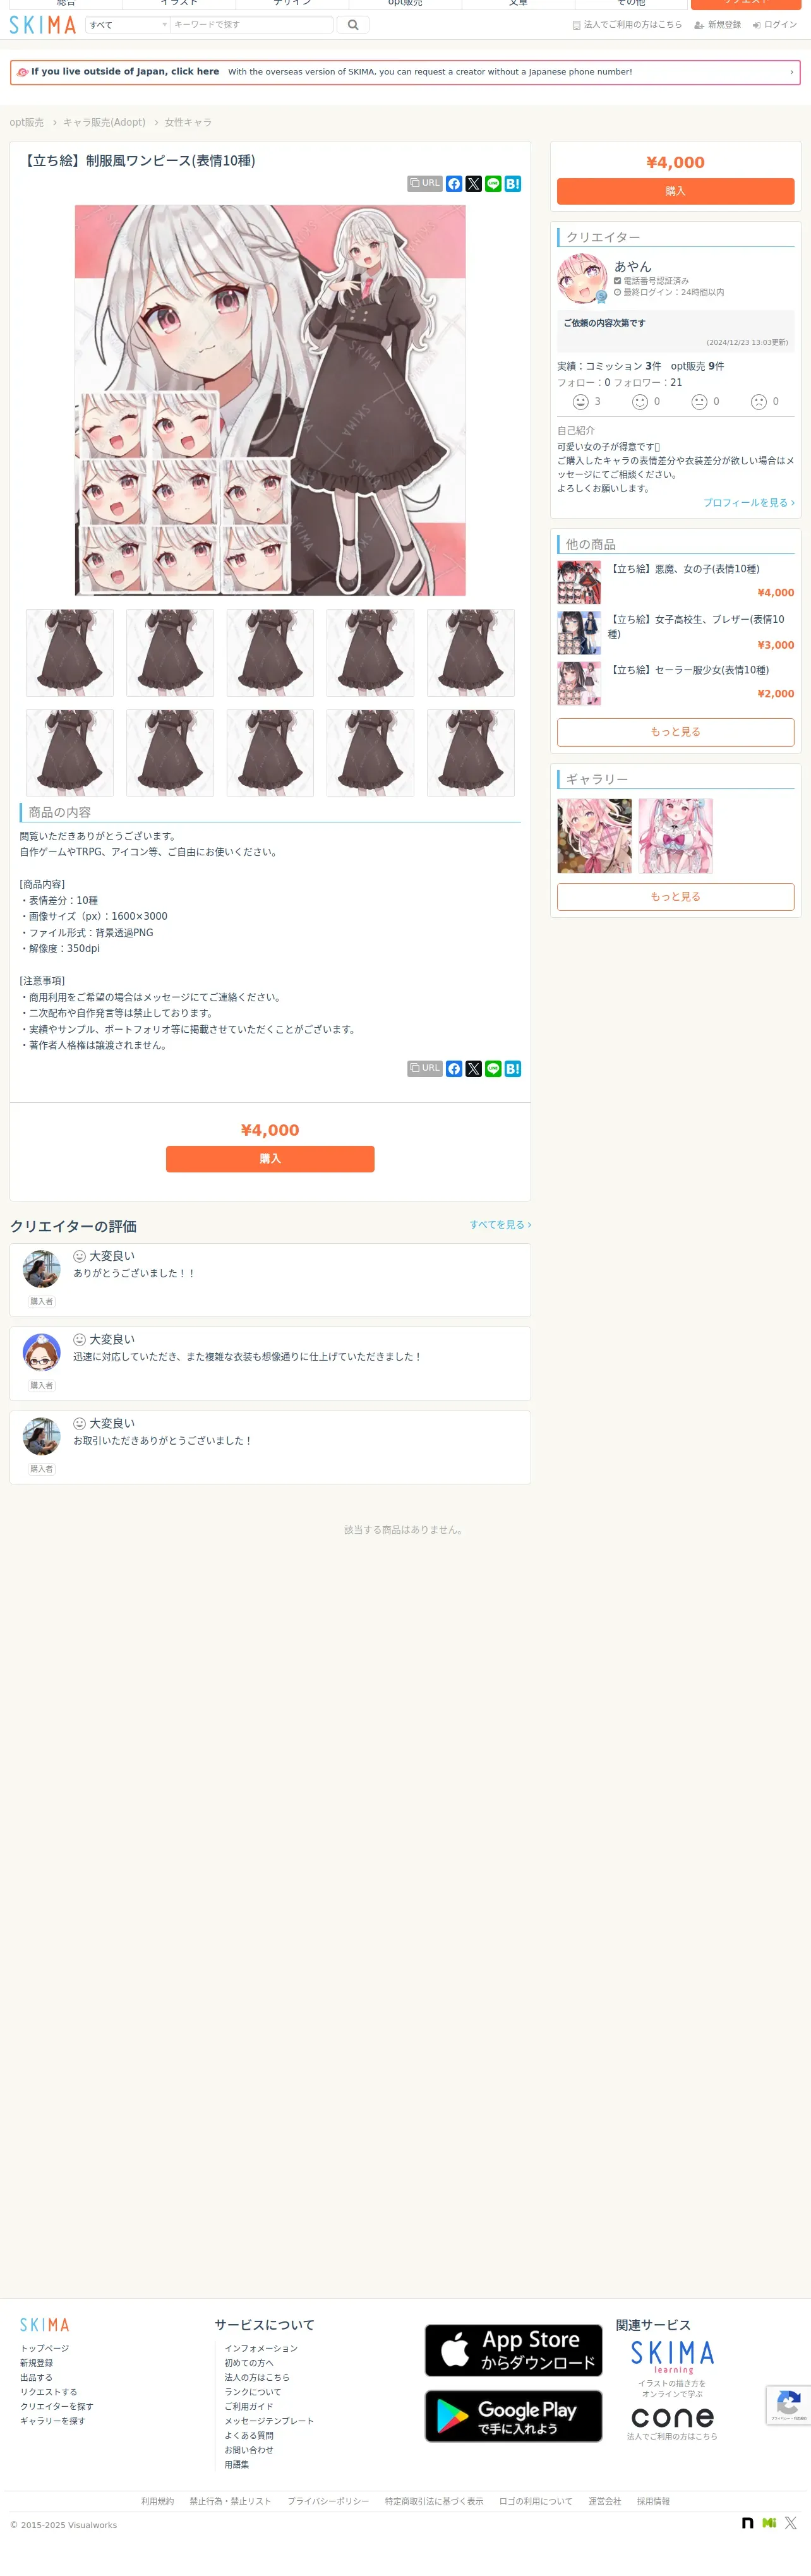Select last expression thumbnail in the bottom row

[x=471, y=753]
